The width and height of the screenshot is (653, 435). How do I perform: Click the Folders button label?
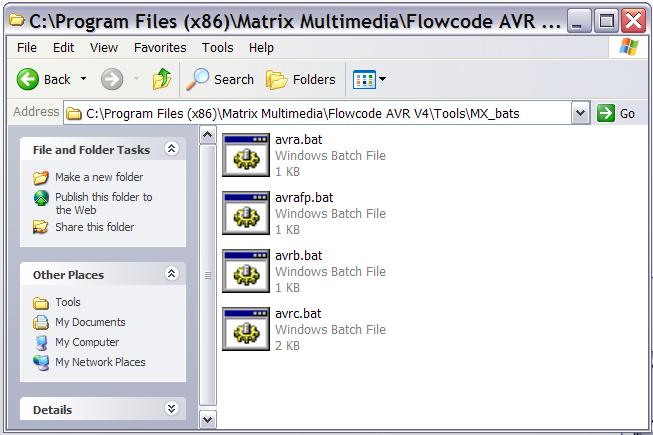pos(314,79)
